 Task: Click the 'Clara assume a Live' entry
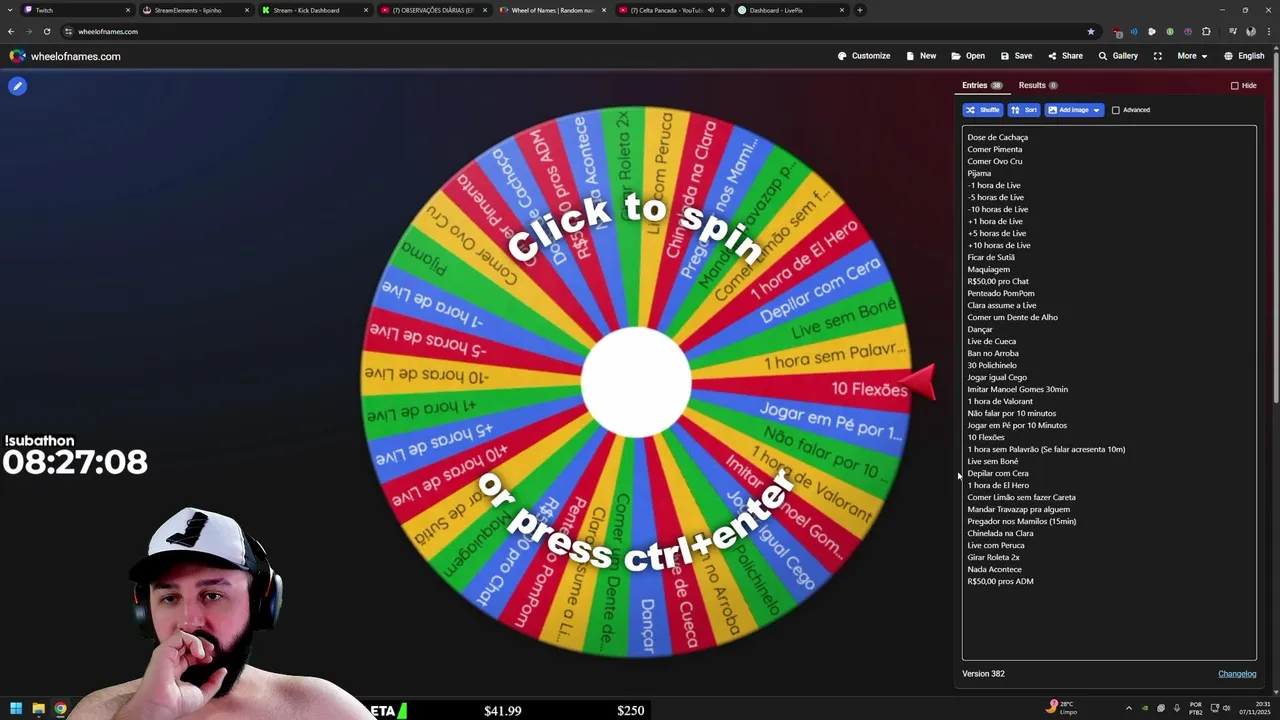click(1001, 305)
